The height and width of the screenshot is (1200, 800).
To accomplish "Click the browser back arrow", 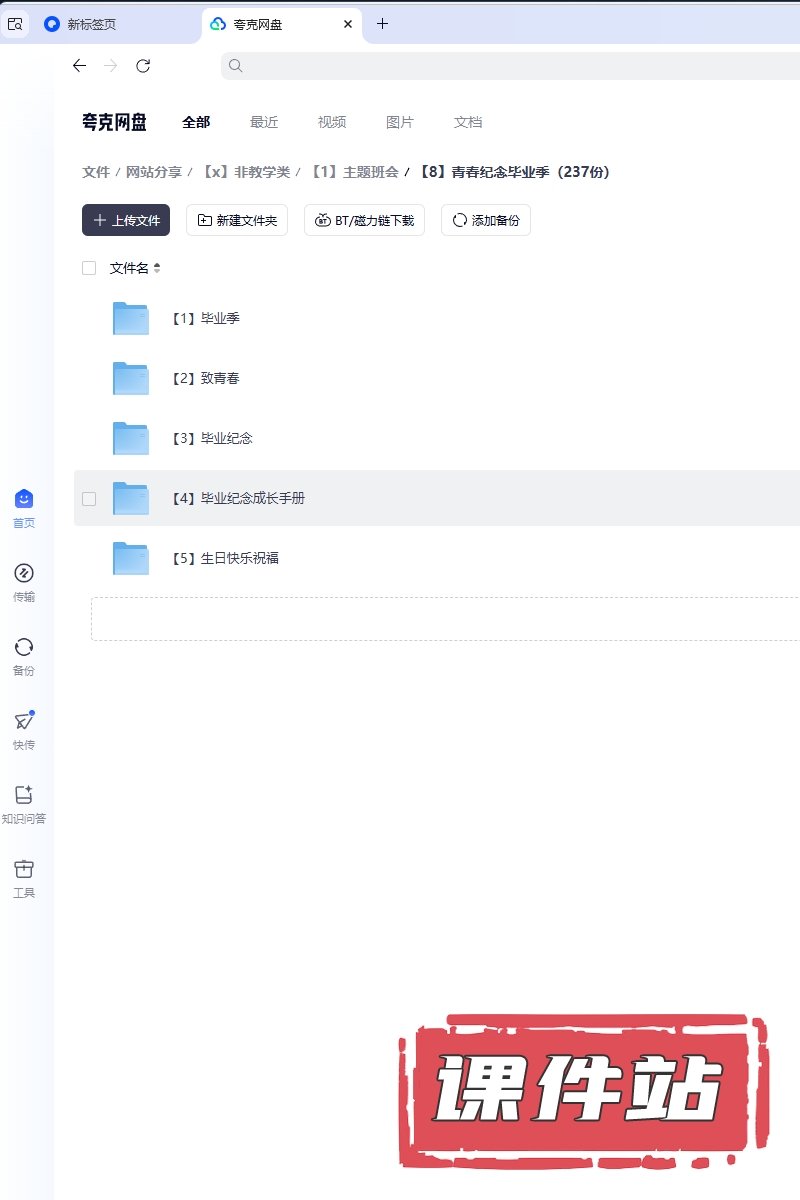I will click(x=80, y=66).
